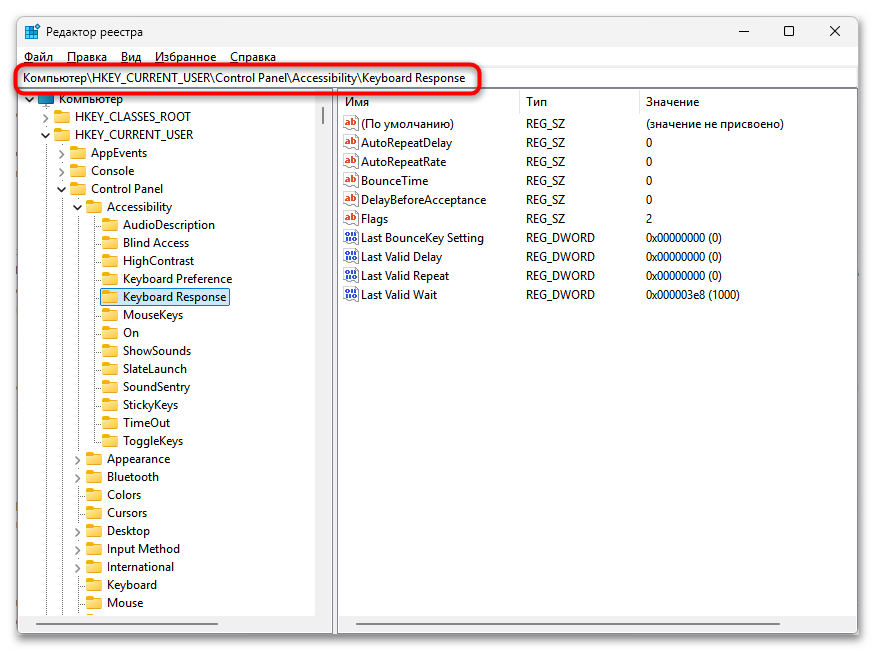Image resolution: width=875 pixels, height=651 pixels.
Task: Click the BounceTime string value icon
Action: [350, 180]
